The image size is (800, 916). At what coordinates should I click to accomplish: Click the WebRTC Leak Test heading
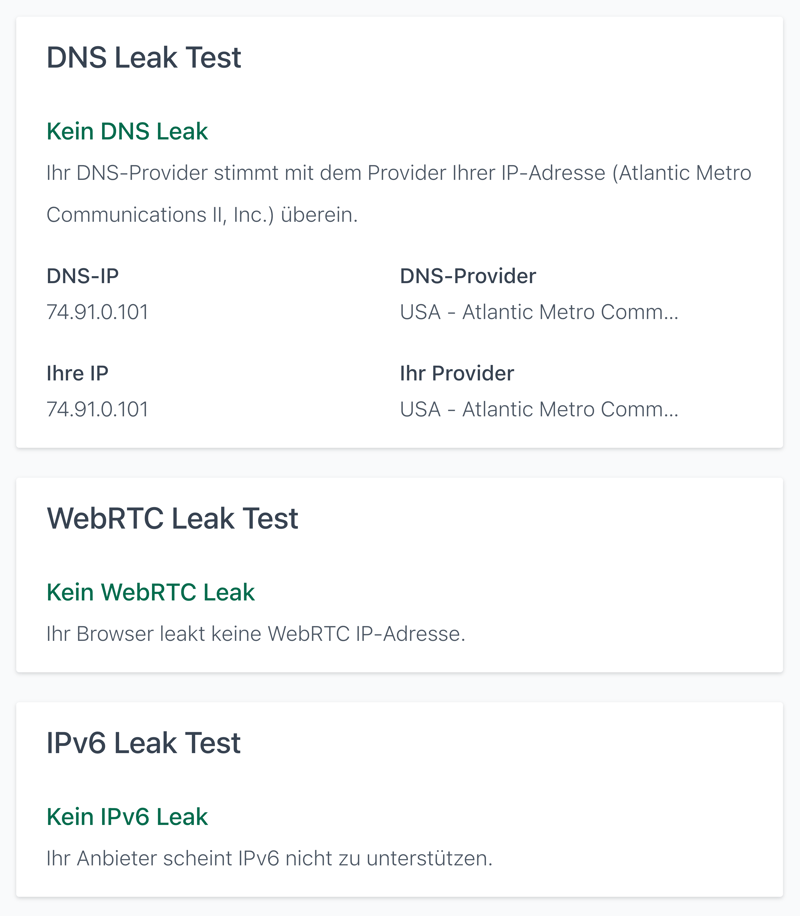click(172, 519)
